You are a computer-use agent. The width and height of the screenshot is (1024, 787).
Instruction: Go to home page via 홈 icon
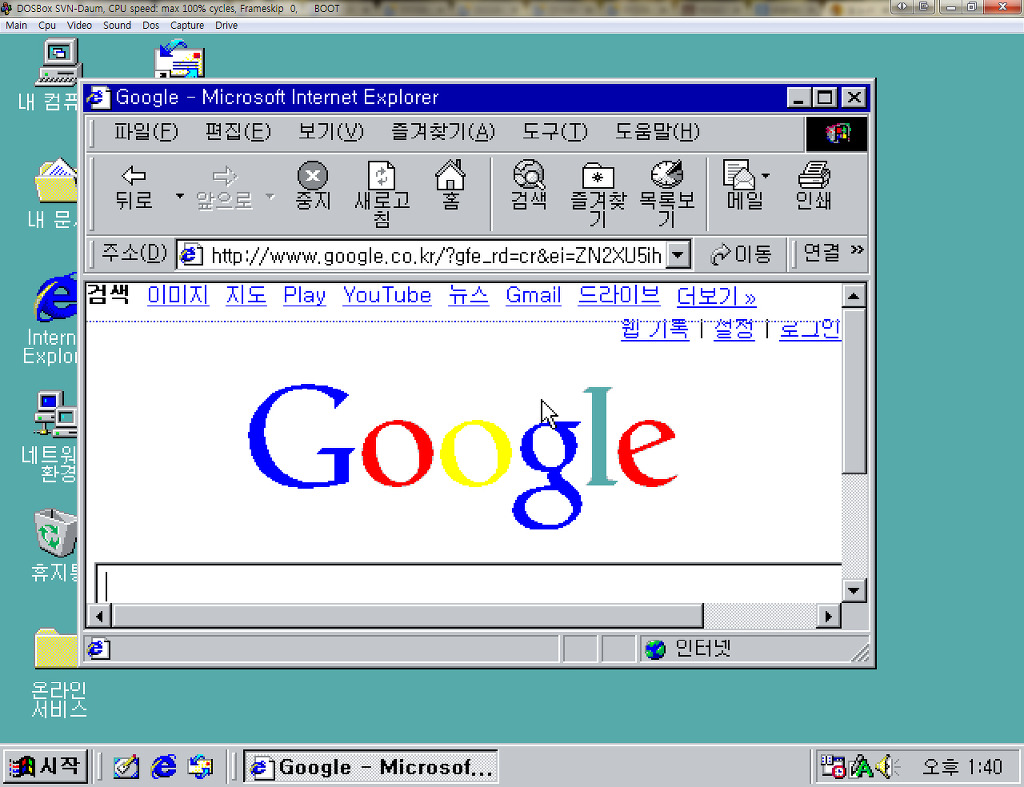click(451, 185)
